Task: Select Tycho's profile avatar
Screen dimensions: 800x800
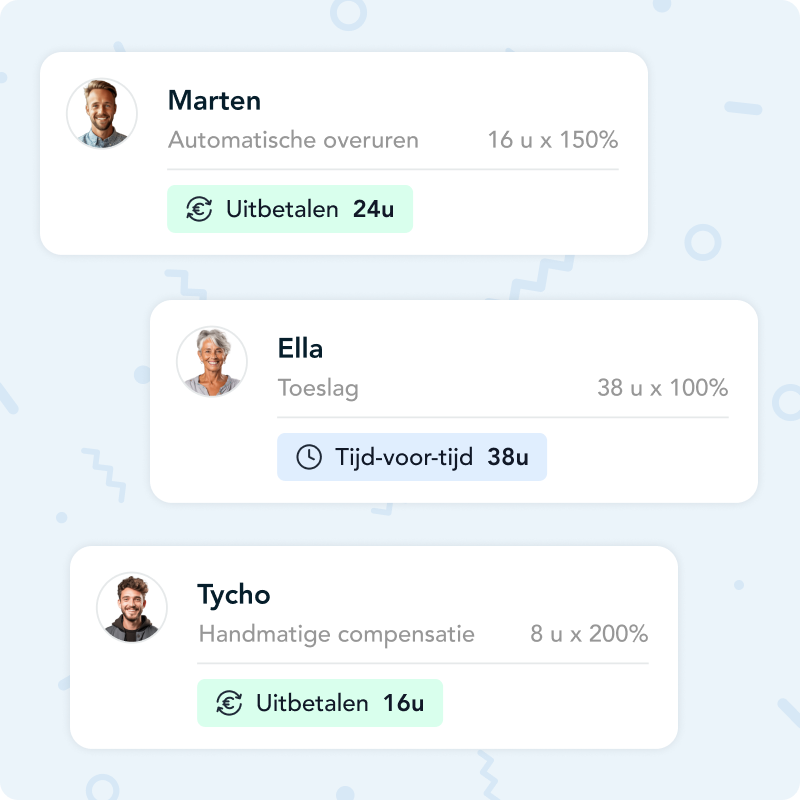Action: (130, 608)
